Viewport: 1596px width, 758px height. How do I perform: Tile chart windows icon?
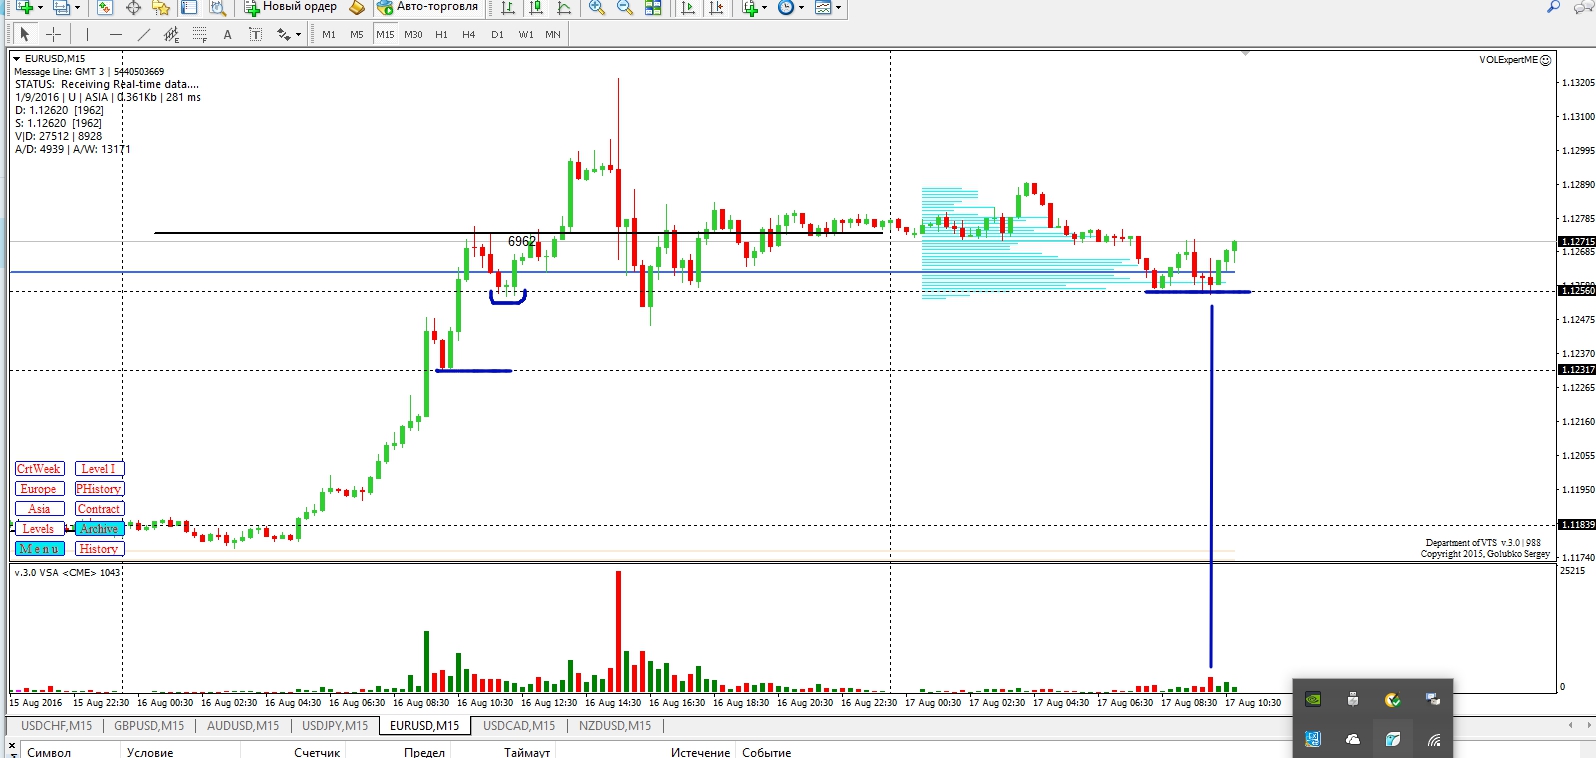point(653,7)
